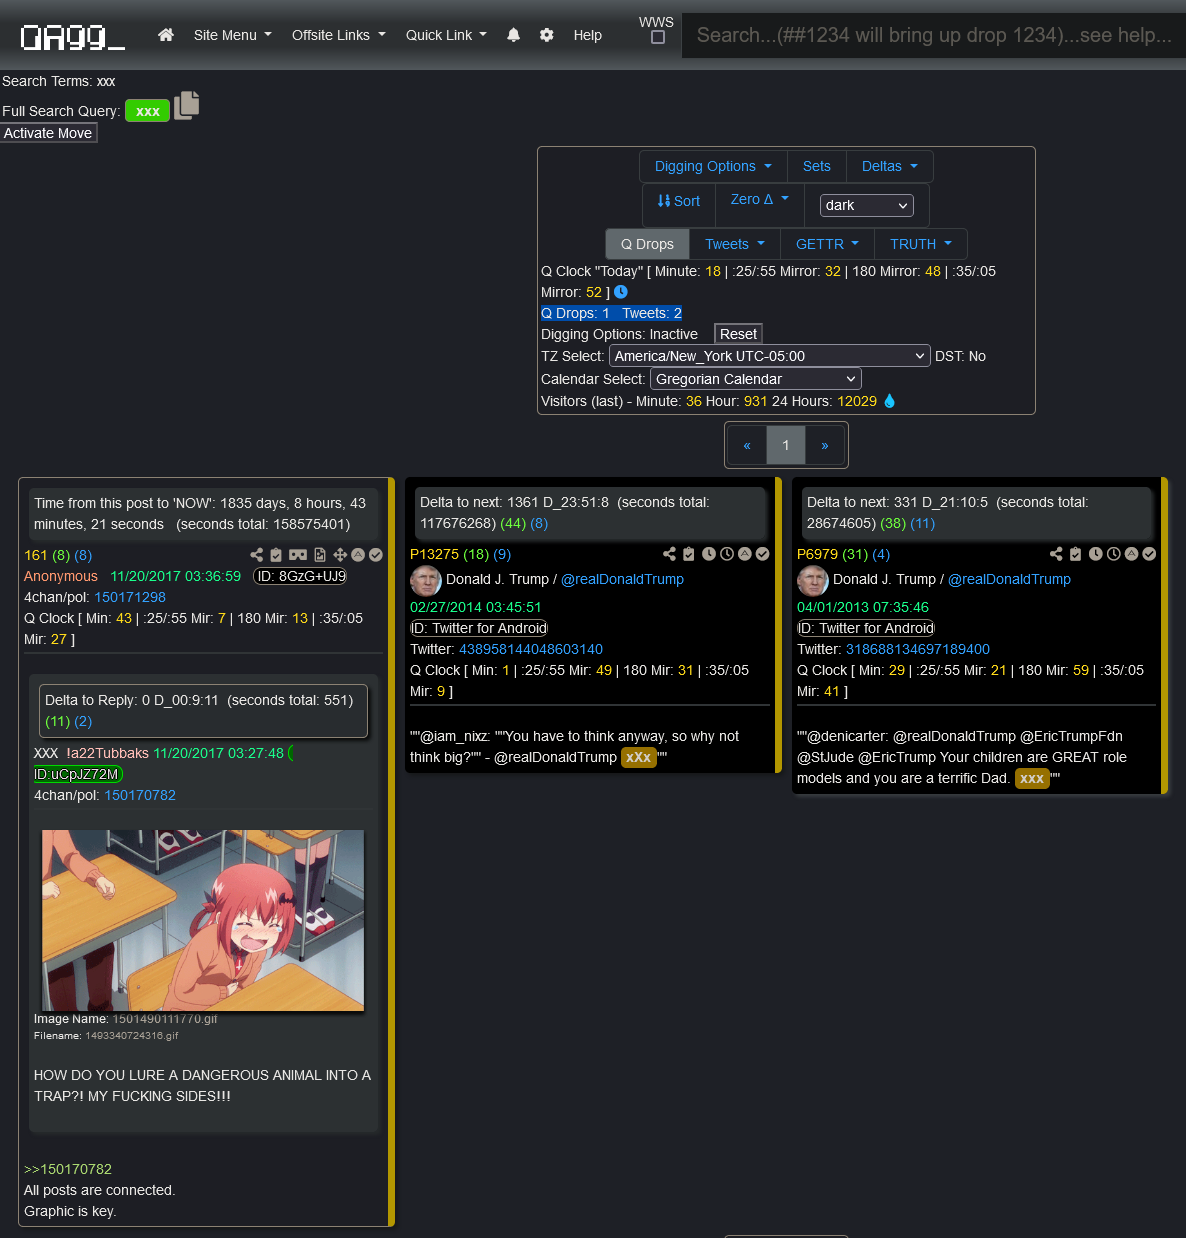Open the Calendar Select dropdown
The width and height of the screenshot is (1186, 1238).
click(x=756, y=379)
